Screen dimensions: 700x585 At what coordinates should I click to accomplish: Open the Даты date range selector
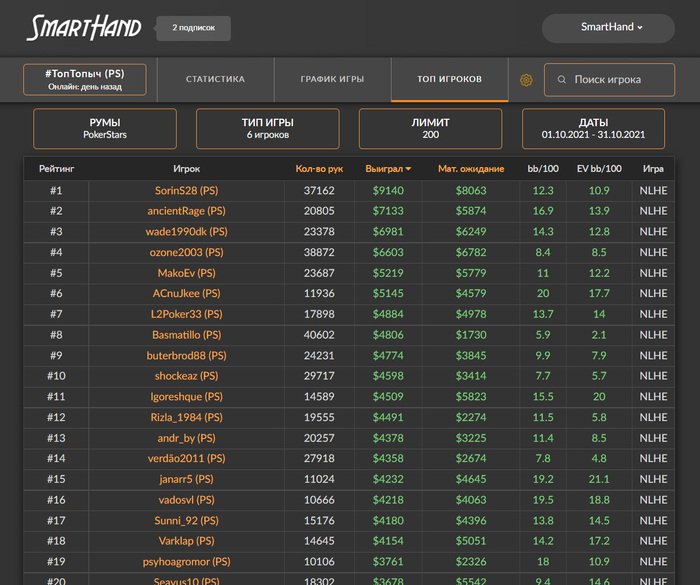pyautogui.click(x=593, y=129)
